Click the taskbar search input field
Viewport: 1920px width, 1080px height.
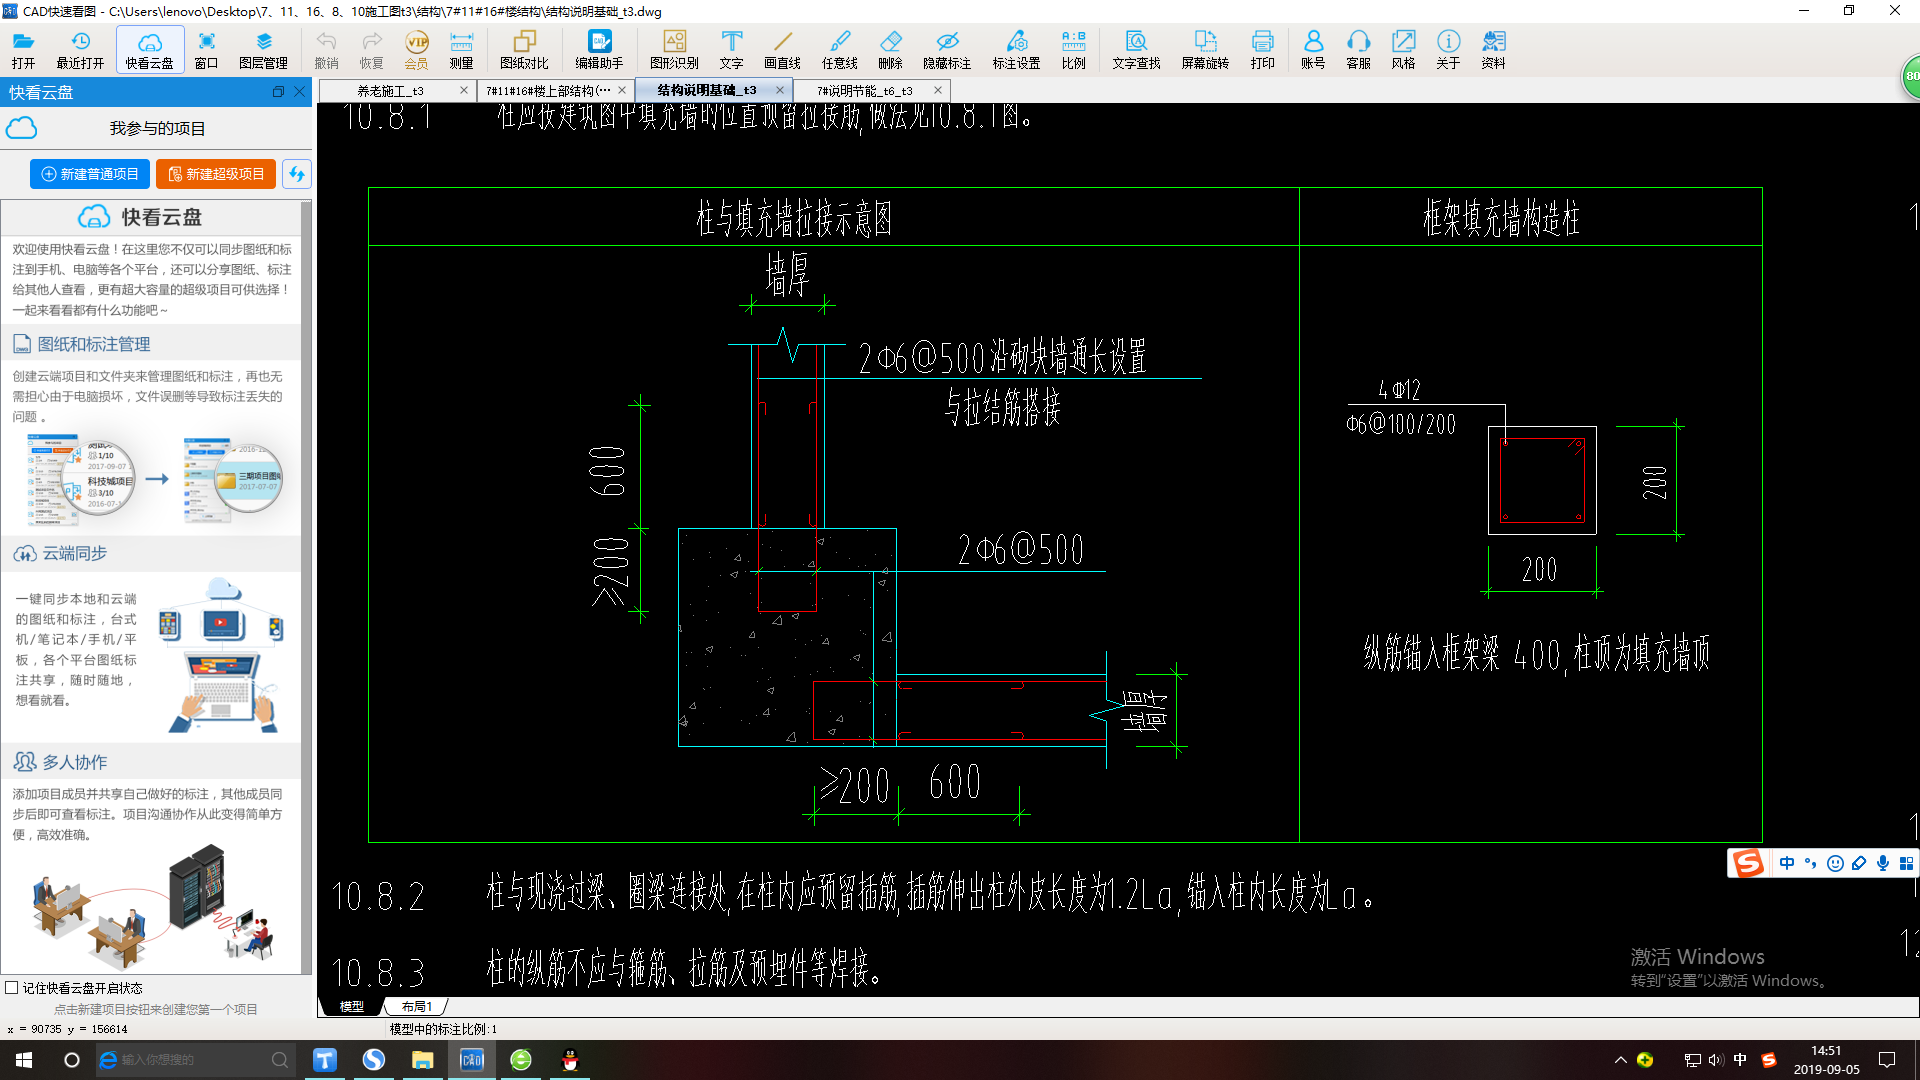point(196,1060)
